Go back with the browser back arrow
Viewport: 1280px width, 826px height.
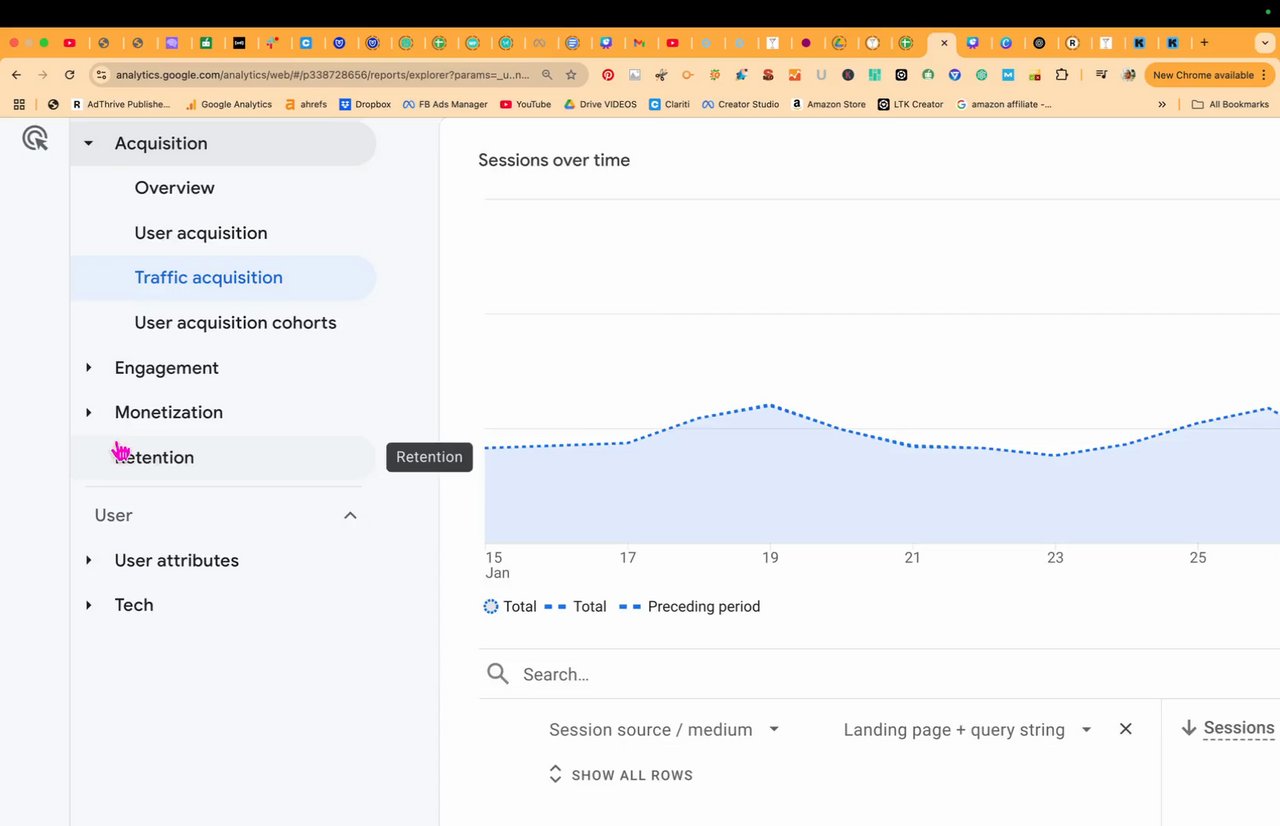click(16, 75)
